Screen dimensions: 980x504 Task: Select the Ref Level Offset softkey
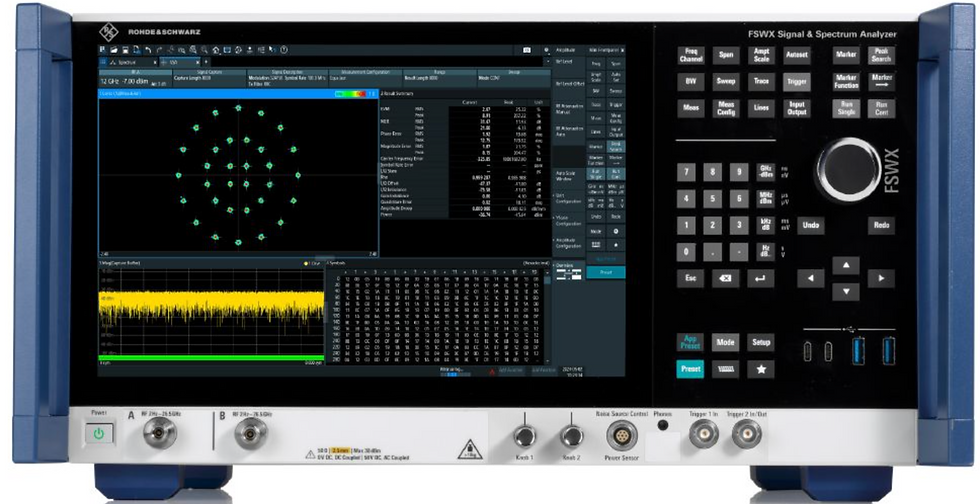[569, 89]
